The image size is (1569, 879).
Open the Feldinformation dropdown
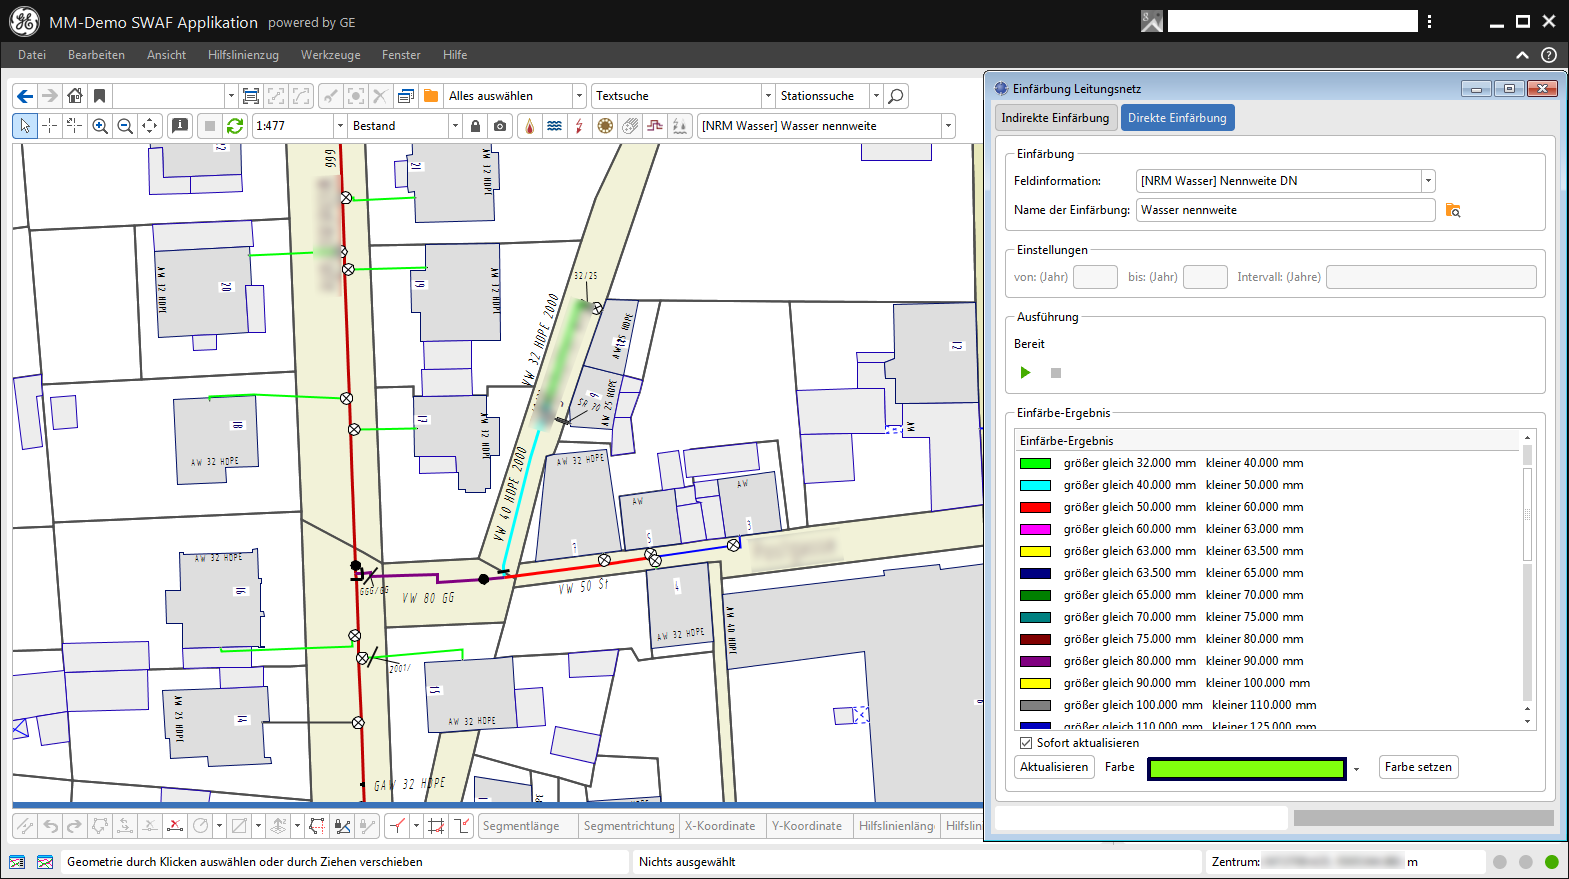click(1428, 181)
